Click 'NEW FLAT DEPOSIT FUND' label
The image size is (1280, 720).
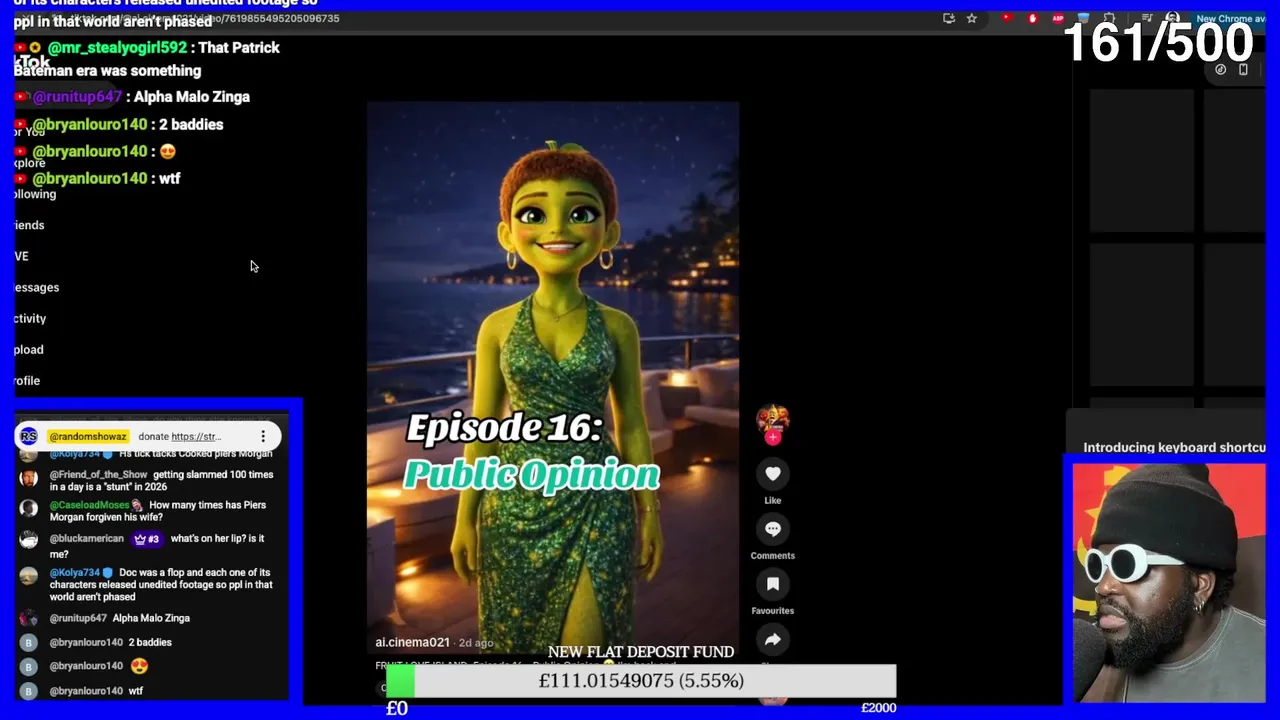641,652
